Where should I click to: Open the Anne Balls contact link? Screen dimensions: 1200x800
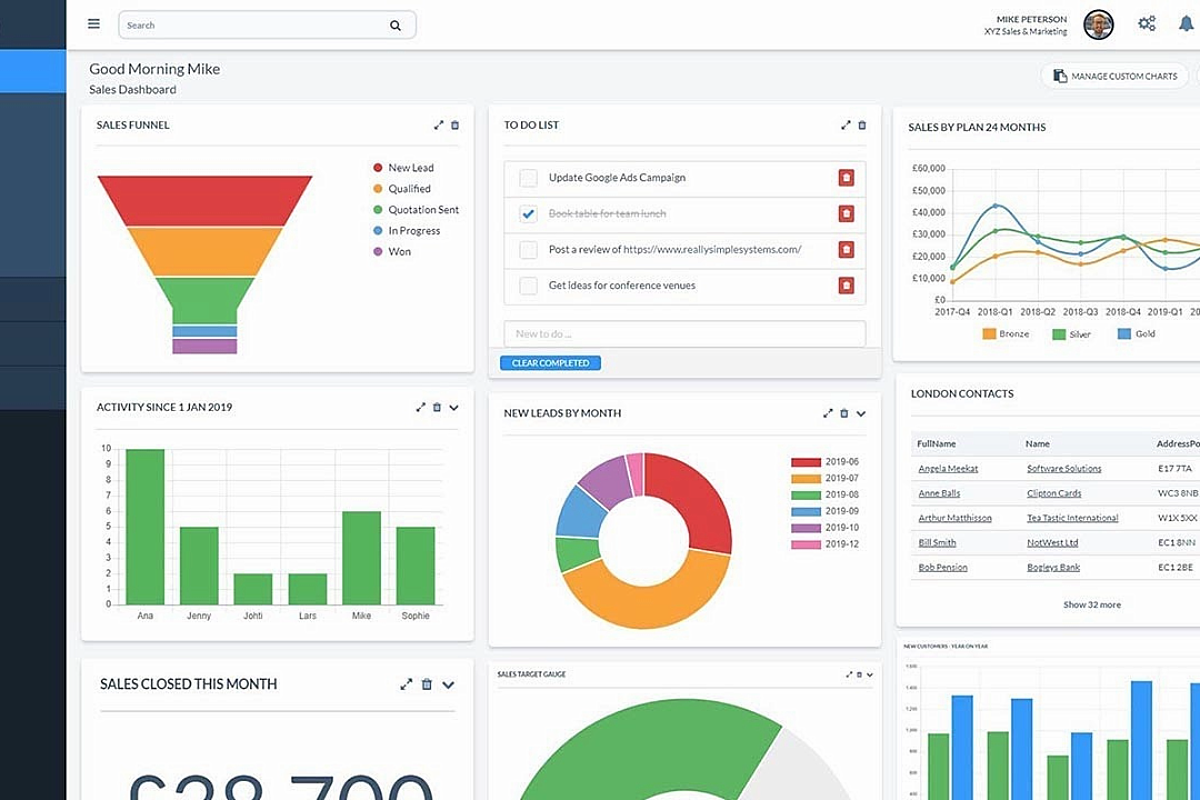[x=939, y=494]
